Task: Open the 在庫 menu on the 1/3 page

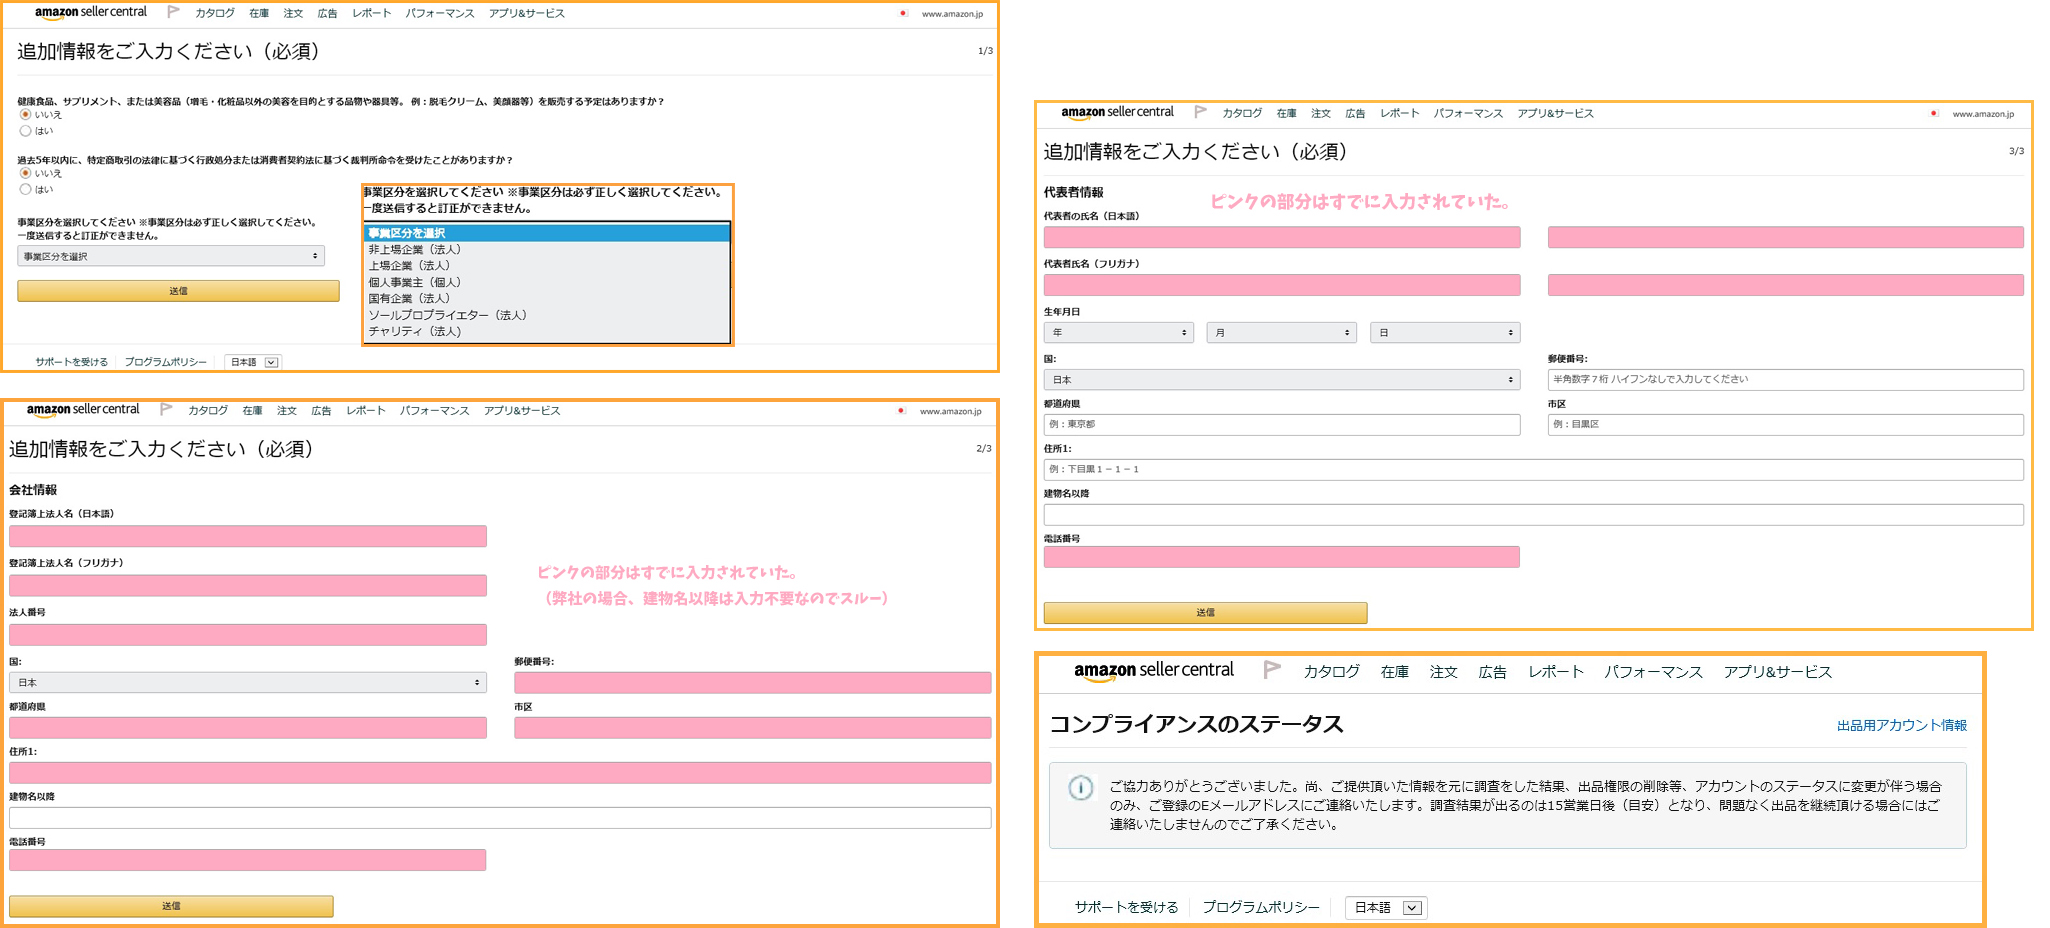Action: point(259,13)
